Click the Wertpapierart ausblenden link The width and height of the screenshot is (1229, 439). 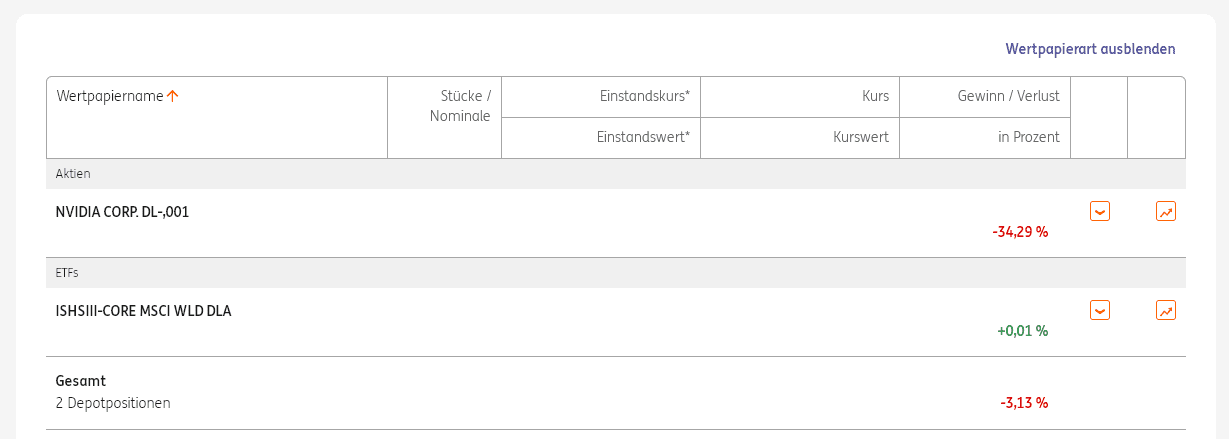(1090, 49)
